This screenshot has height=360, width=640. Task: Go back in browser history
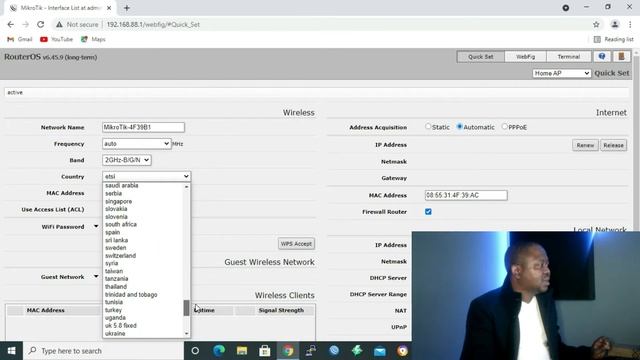11,24
